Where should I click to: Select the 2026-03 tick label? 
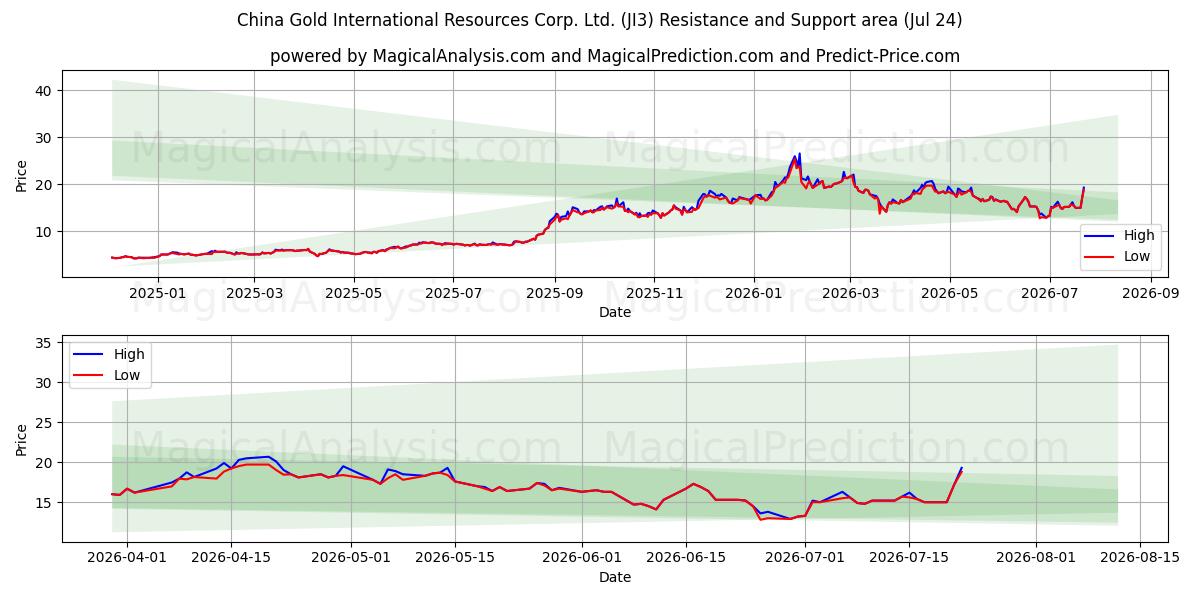(x=849, y=293)
